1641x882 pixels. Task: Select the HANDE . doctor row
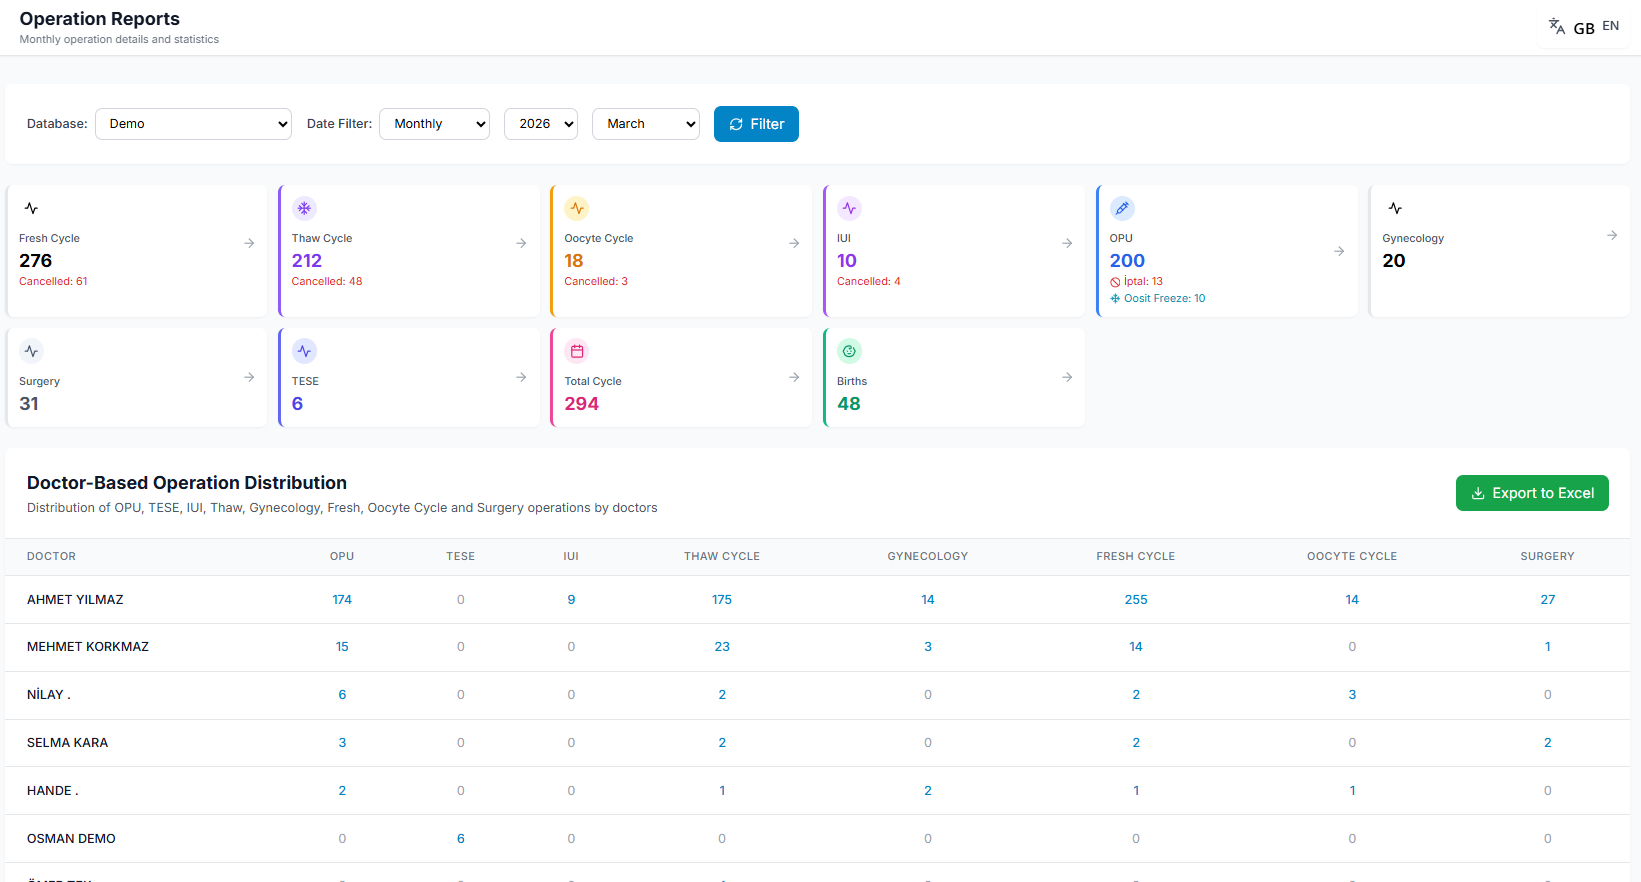pos(817,791)
